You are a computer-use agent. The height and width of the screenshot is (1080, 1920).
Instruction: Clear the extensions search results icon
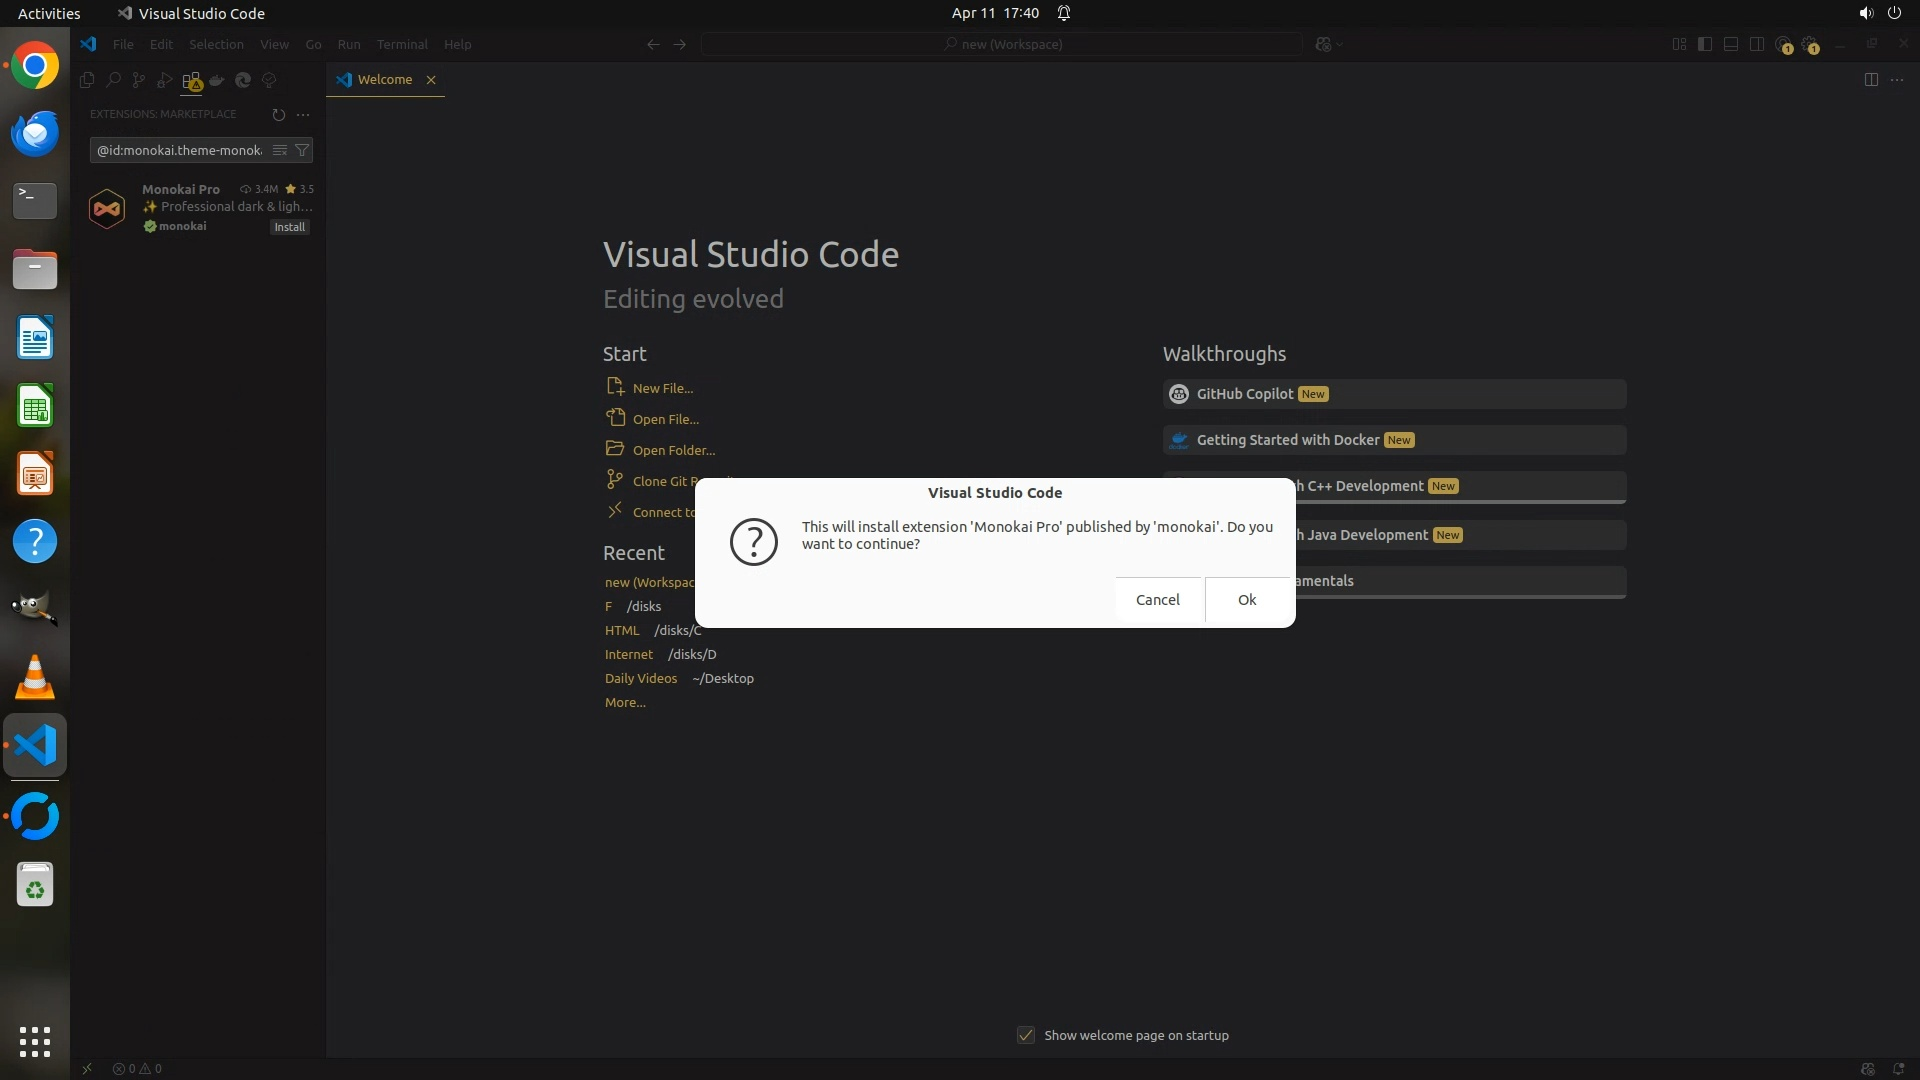tap(280, 150)
